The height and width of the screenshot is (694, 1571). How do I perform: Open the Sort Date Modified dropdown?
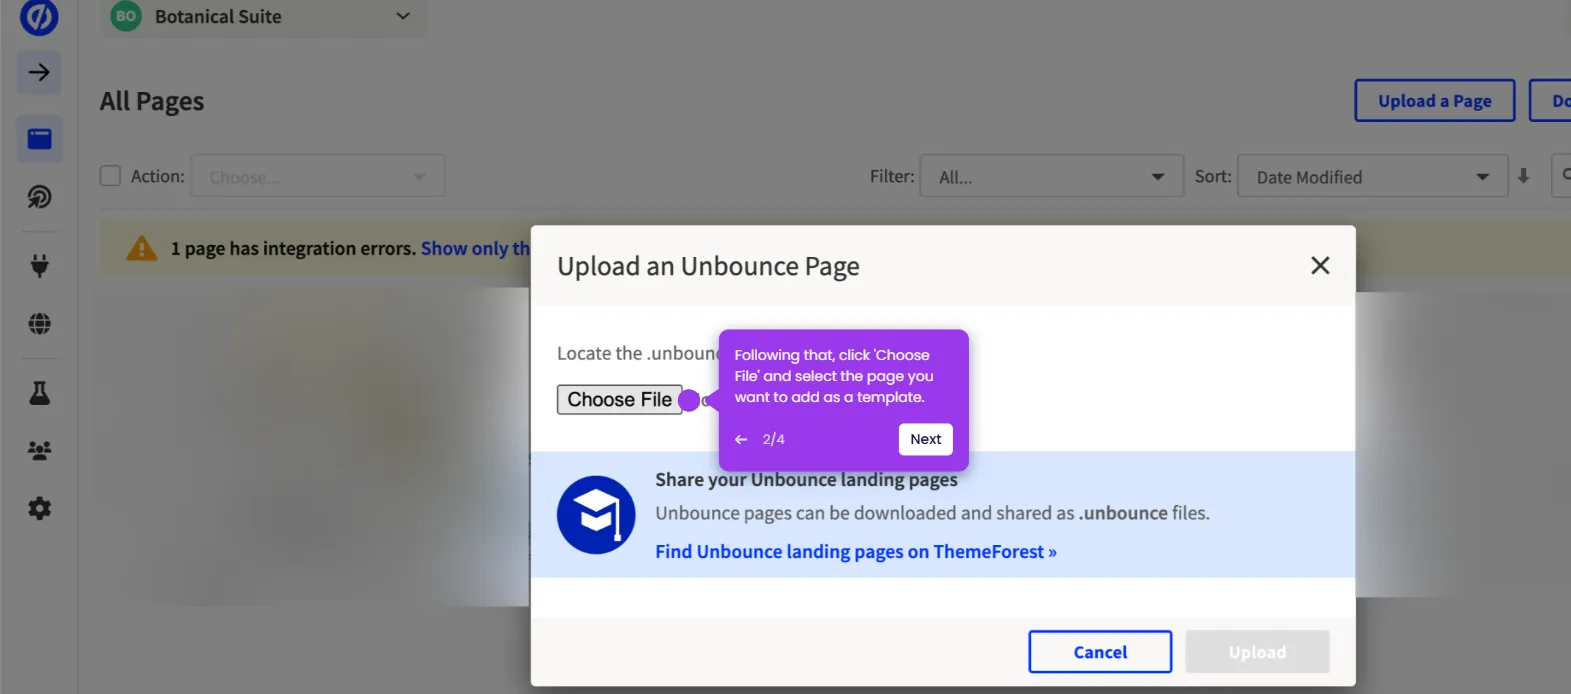click(x=1372, y=176)
